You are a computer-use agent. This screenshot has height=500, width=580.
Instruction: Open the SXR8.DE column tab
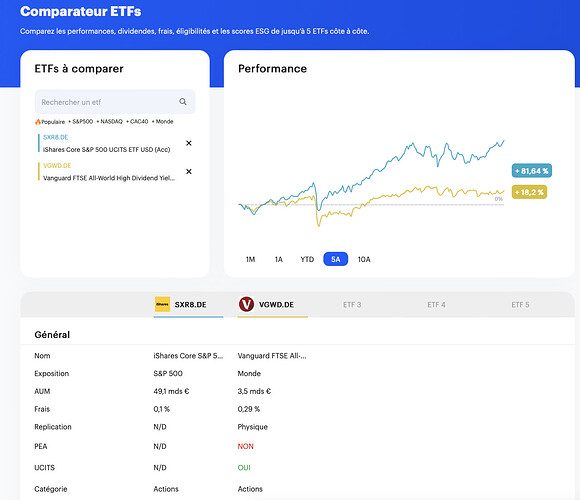click(x=189, y=305)
